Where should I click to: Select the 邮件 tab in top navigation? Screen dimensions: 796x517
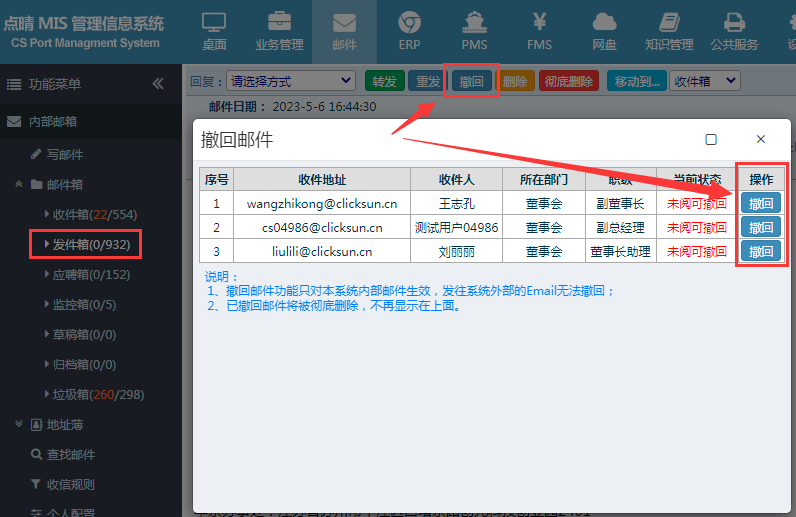coord(344,31)
